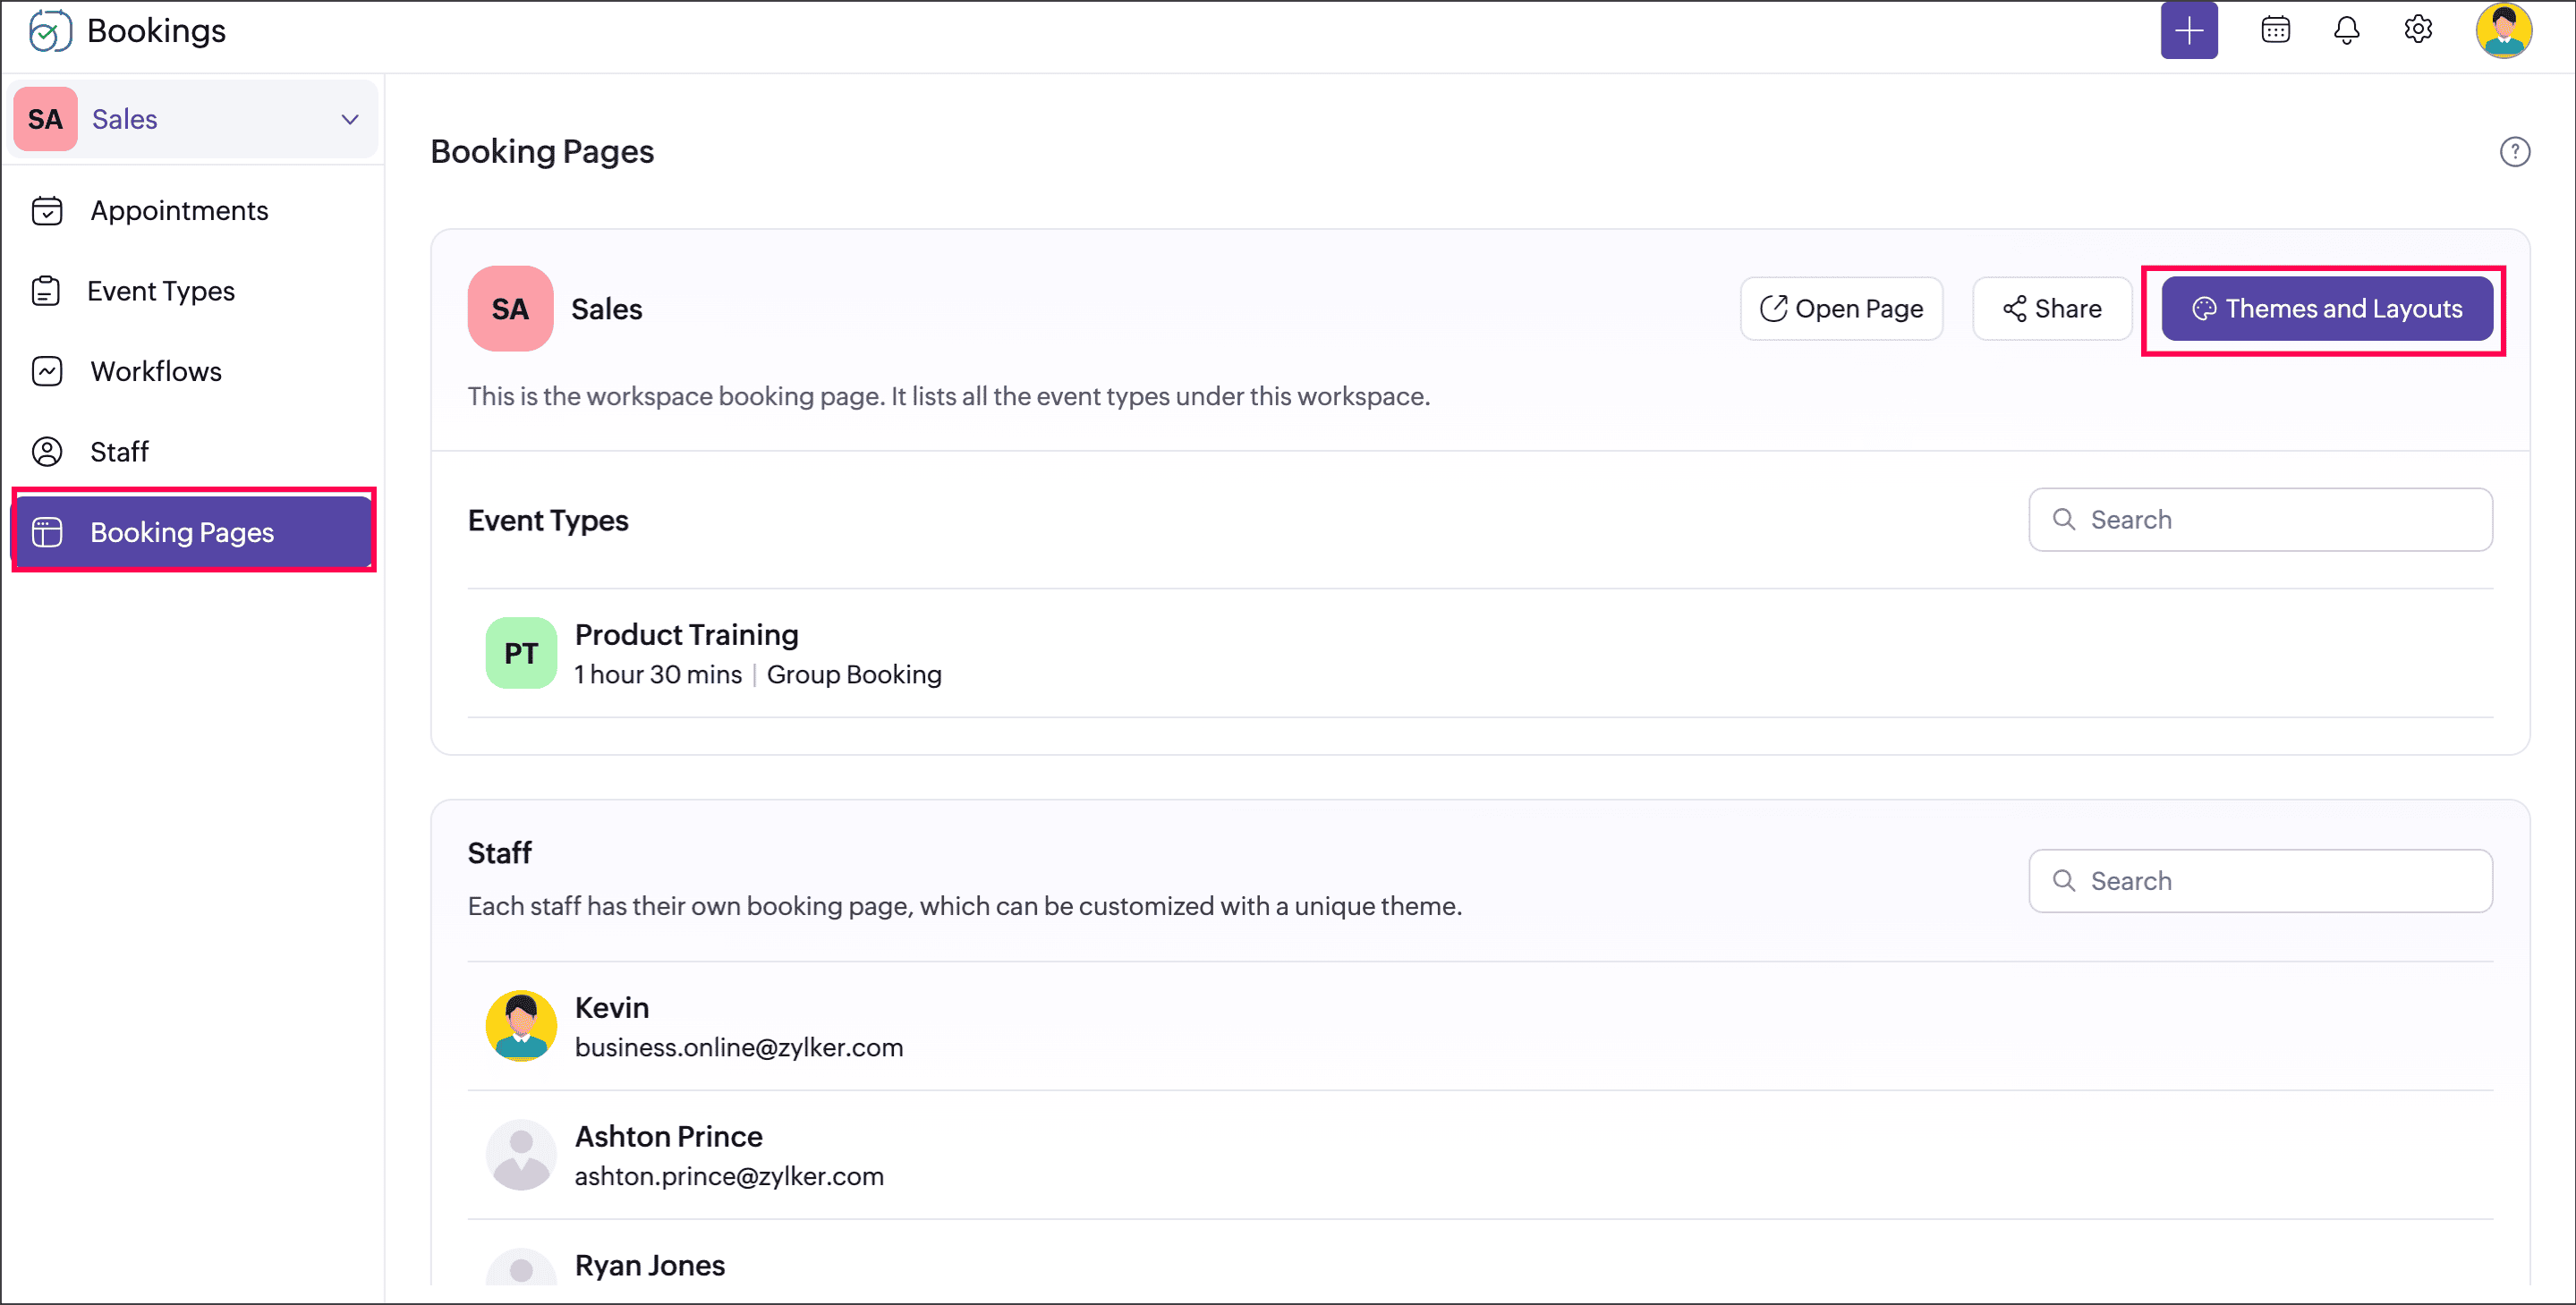Open notifications bell icon
The image size is (2576, 1305).
pos(2346,30)
